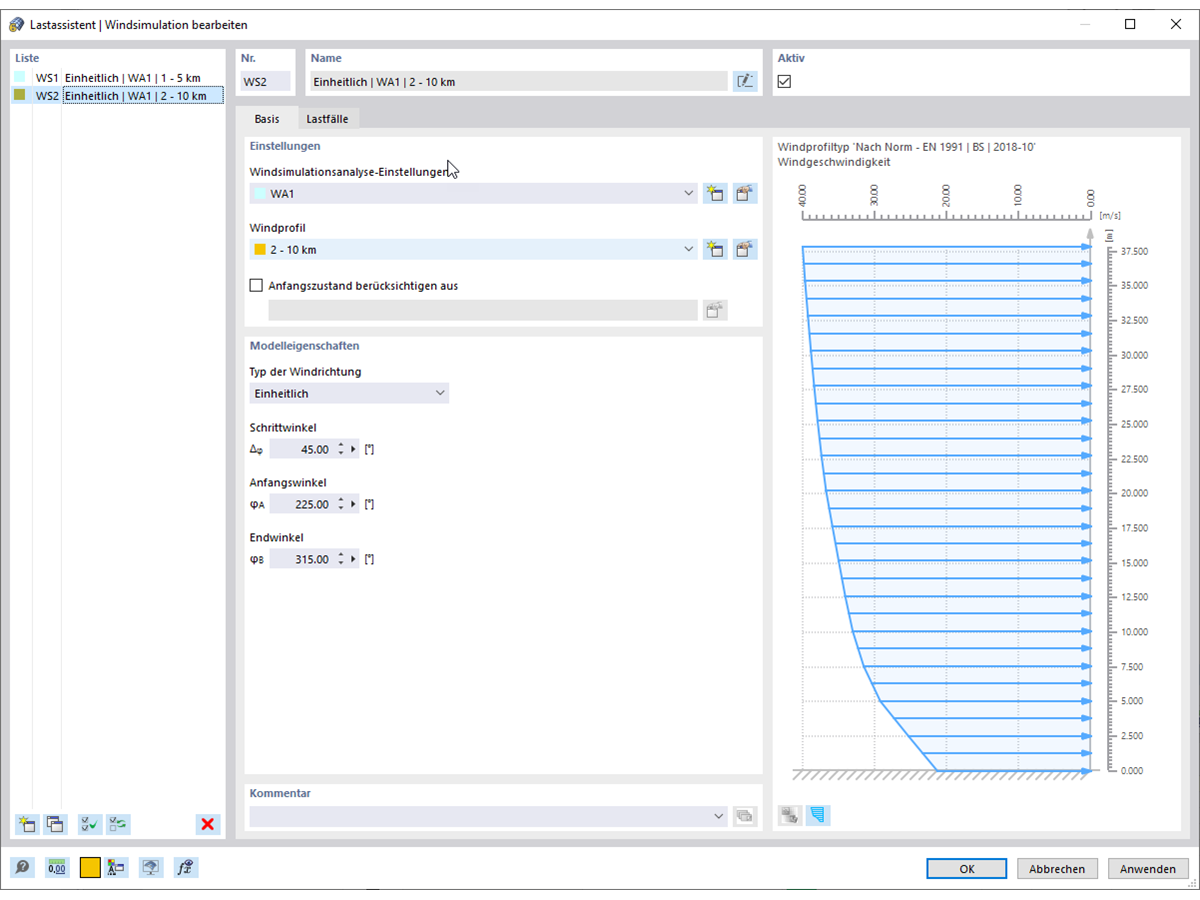
Task: Create a new wind simulation in list
Action: pos(26,825)
